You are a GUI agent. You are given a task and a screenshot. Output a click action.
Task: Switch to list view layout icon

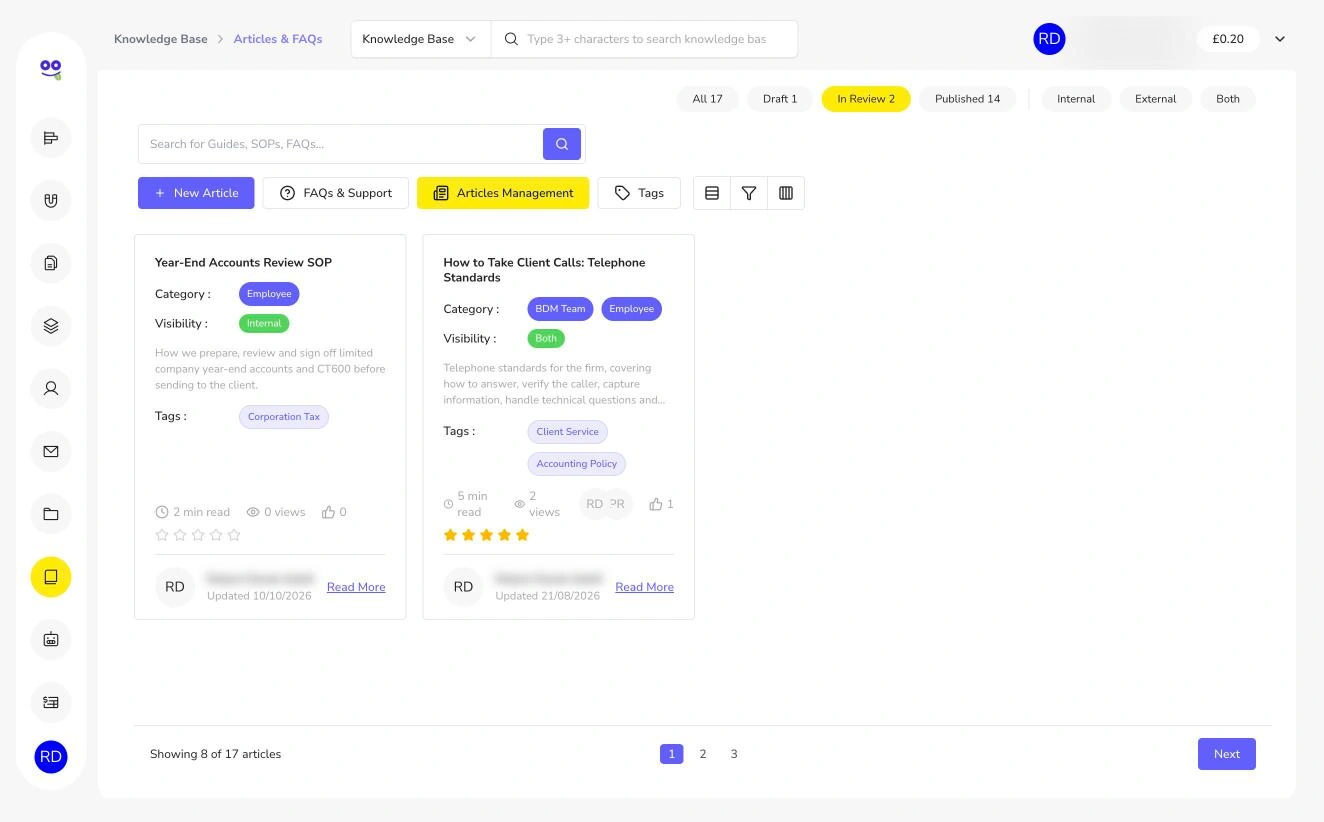(712, 193)
